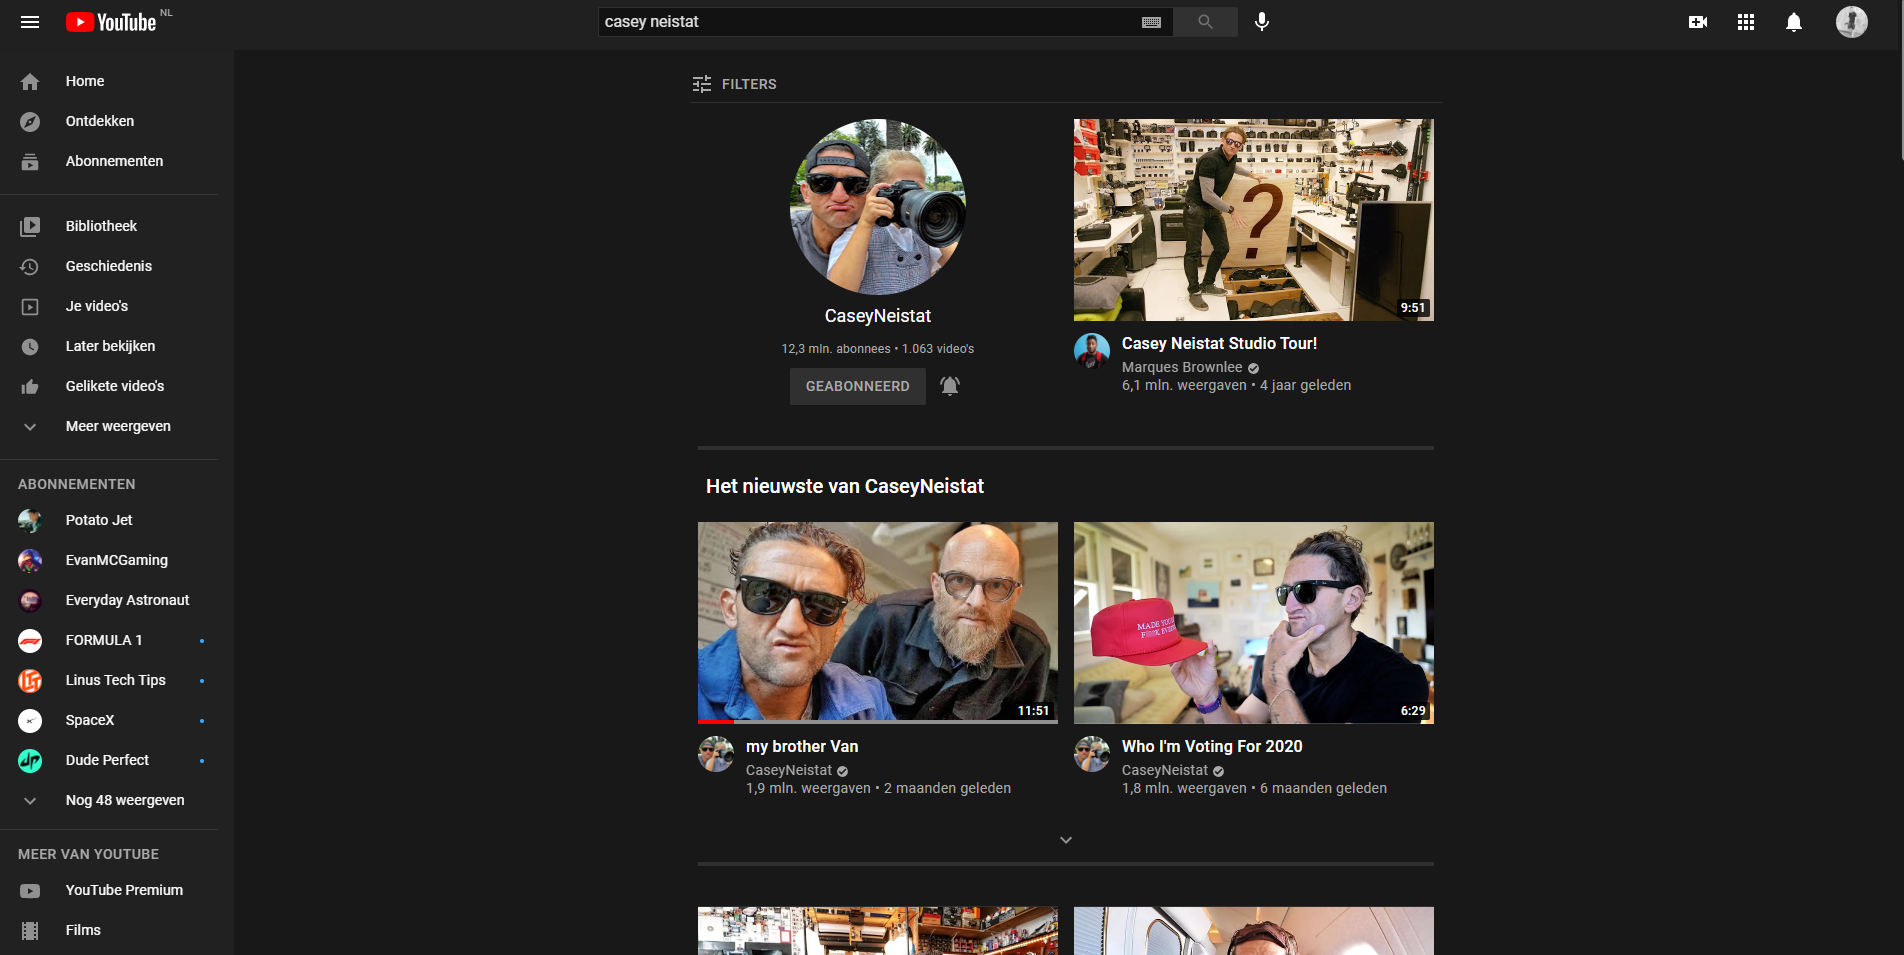Click CaseyNeistat avatar beside my brother Van

pos(716,754)
